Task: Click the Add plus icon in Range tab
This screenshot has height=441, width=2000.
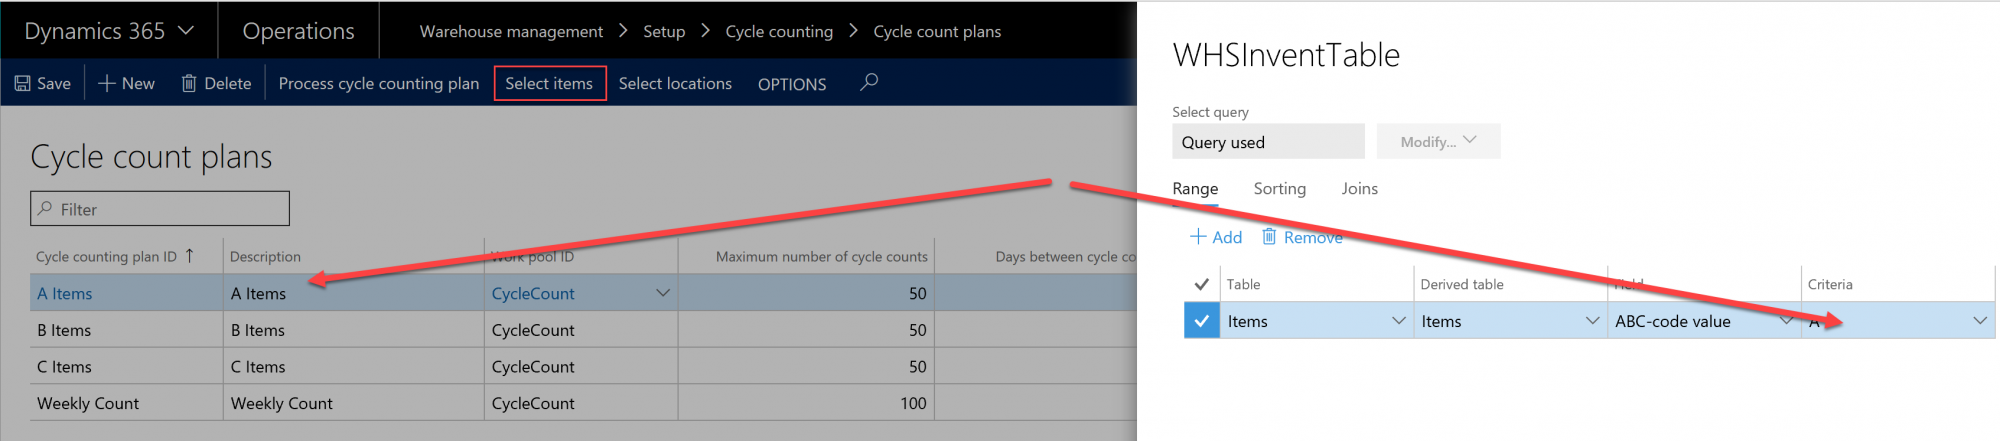Action: (1198, 237)
